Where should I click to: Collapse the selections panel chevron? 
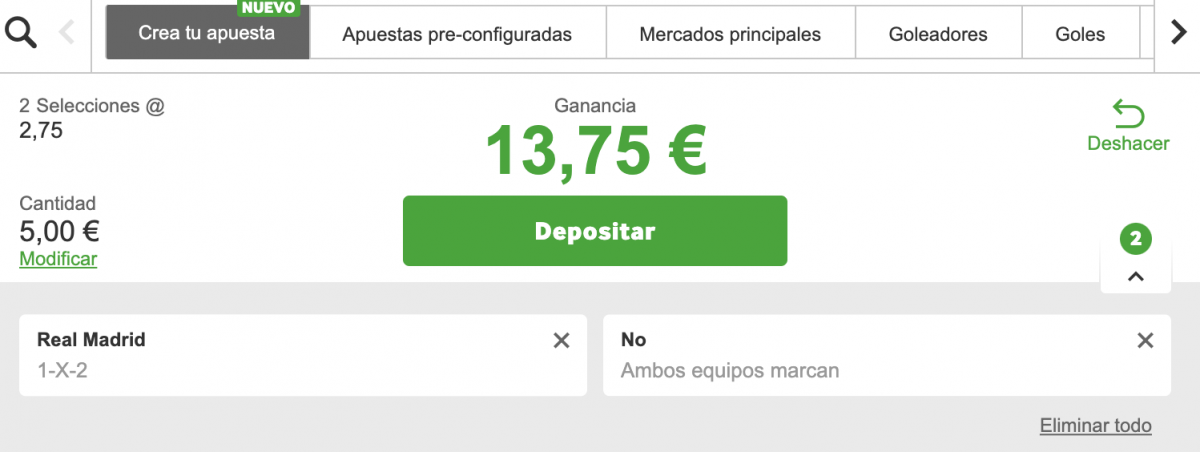[x=1135, y=277]
